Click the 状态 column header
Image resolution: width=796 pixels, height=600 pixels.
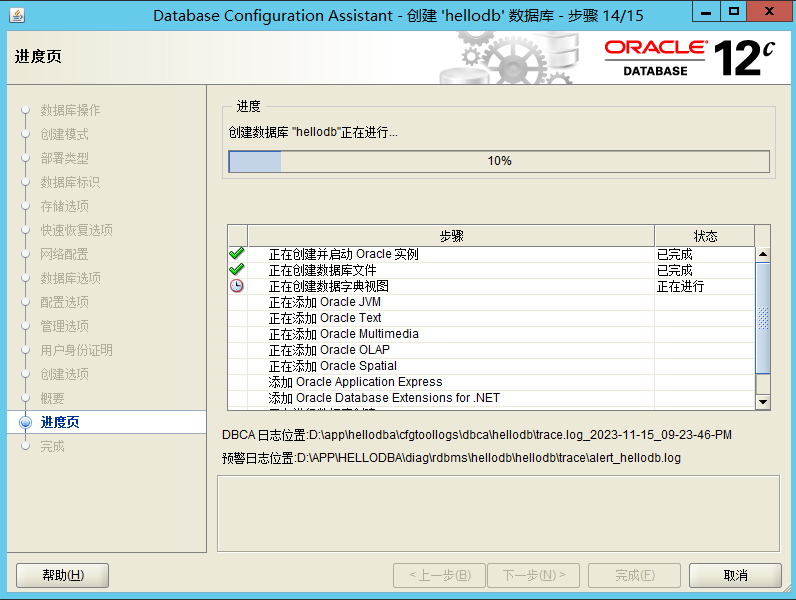click(x=705, y=236)
